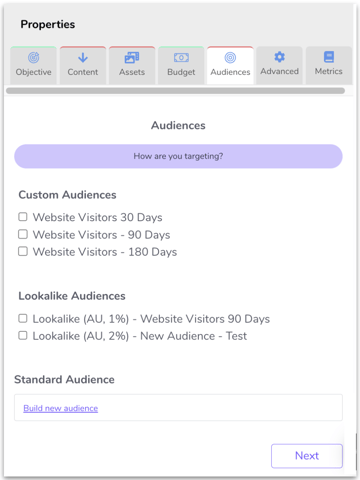The image size is (360, 480).
Task: Check Website Visitors 30 Days
Action: pos(23,217)
